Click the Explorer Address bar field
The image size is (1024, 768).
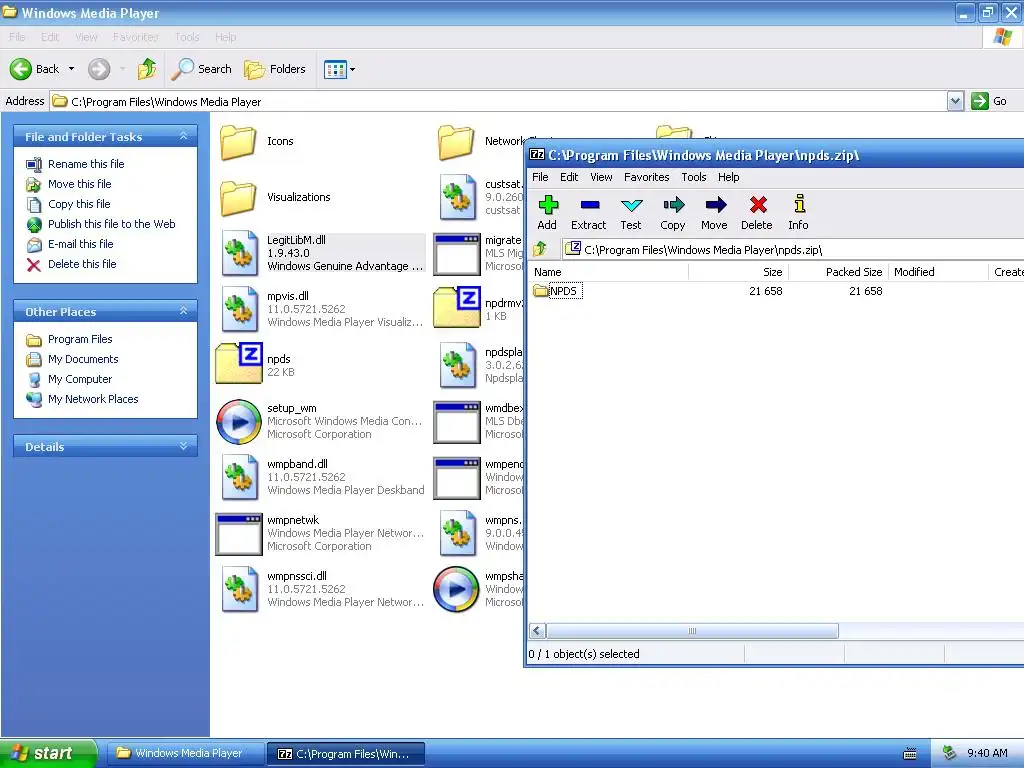tap(498, 101)
